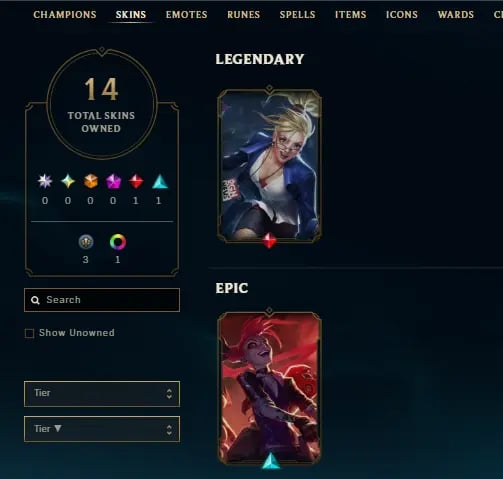Open the Tier sort dropdown with arrow

point(102,429)
